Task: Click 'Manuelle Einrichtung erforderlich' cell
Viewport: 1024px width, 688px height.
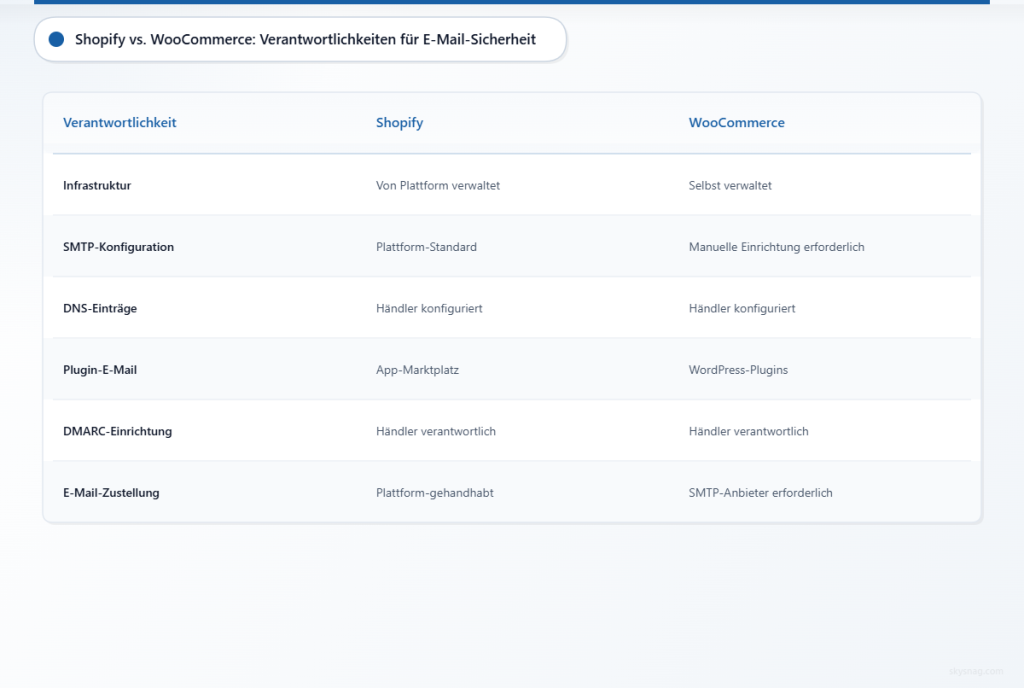Action: click(776, 247)
